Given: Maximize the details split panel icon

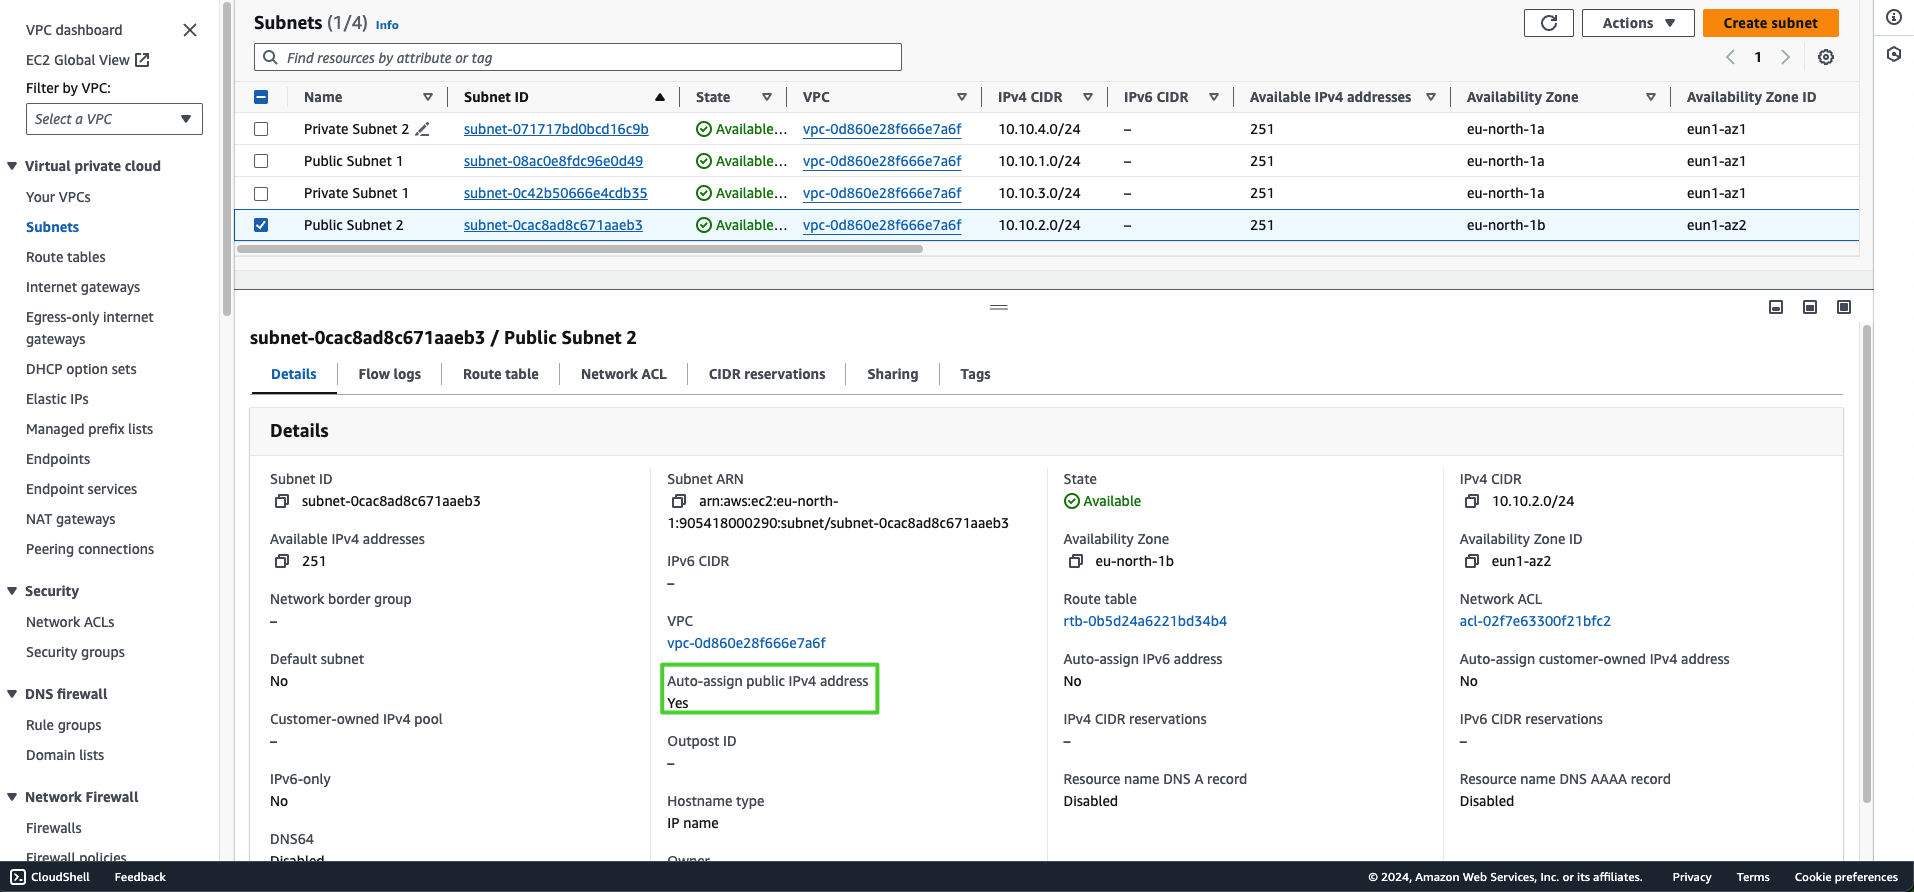Looking at the screenshot, I should (x=1843, y=307).
